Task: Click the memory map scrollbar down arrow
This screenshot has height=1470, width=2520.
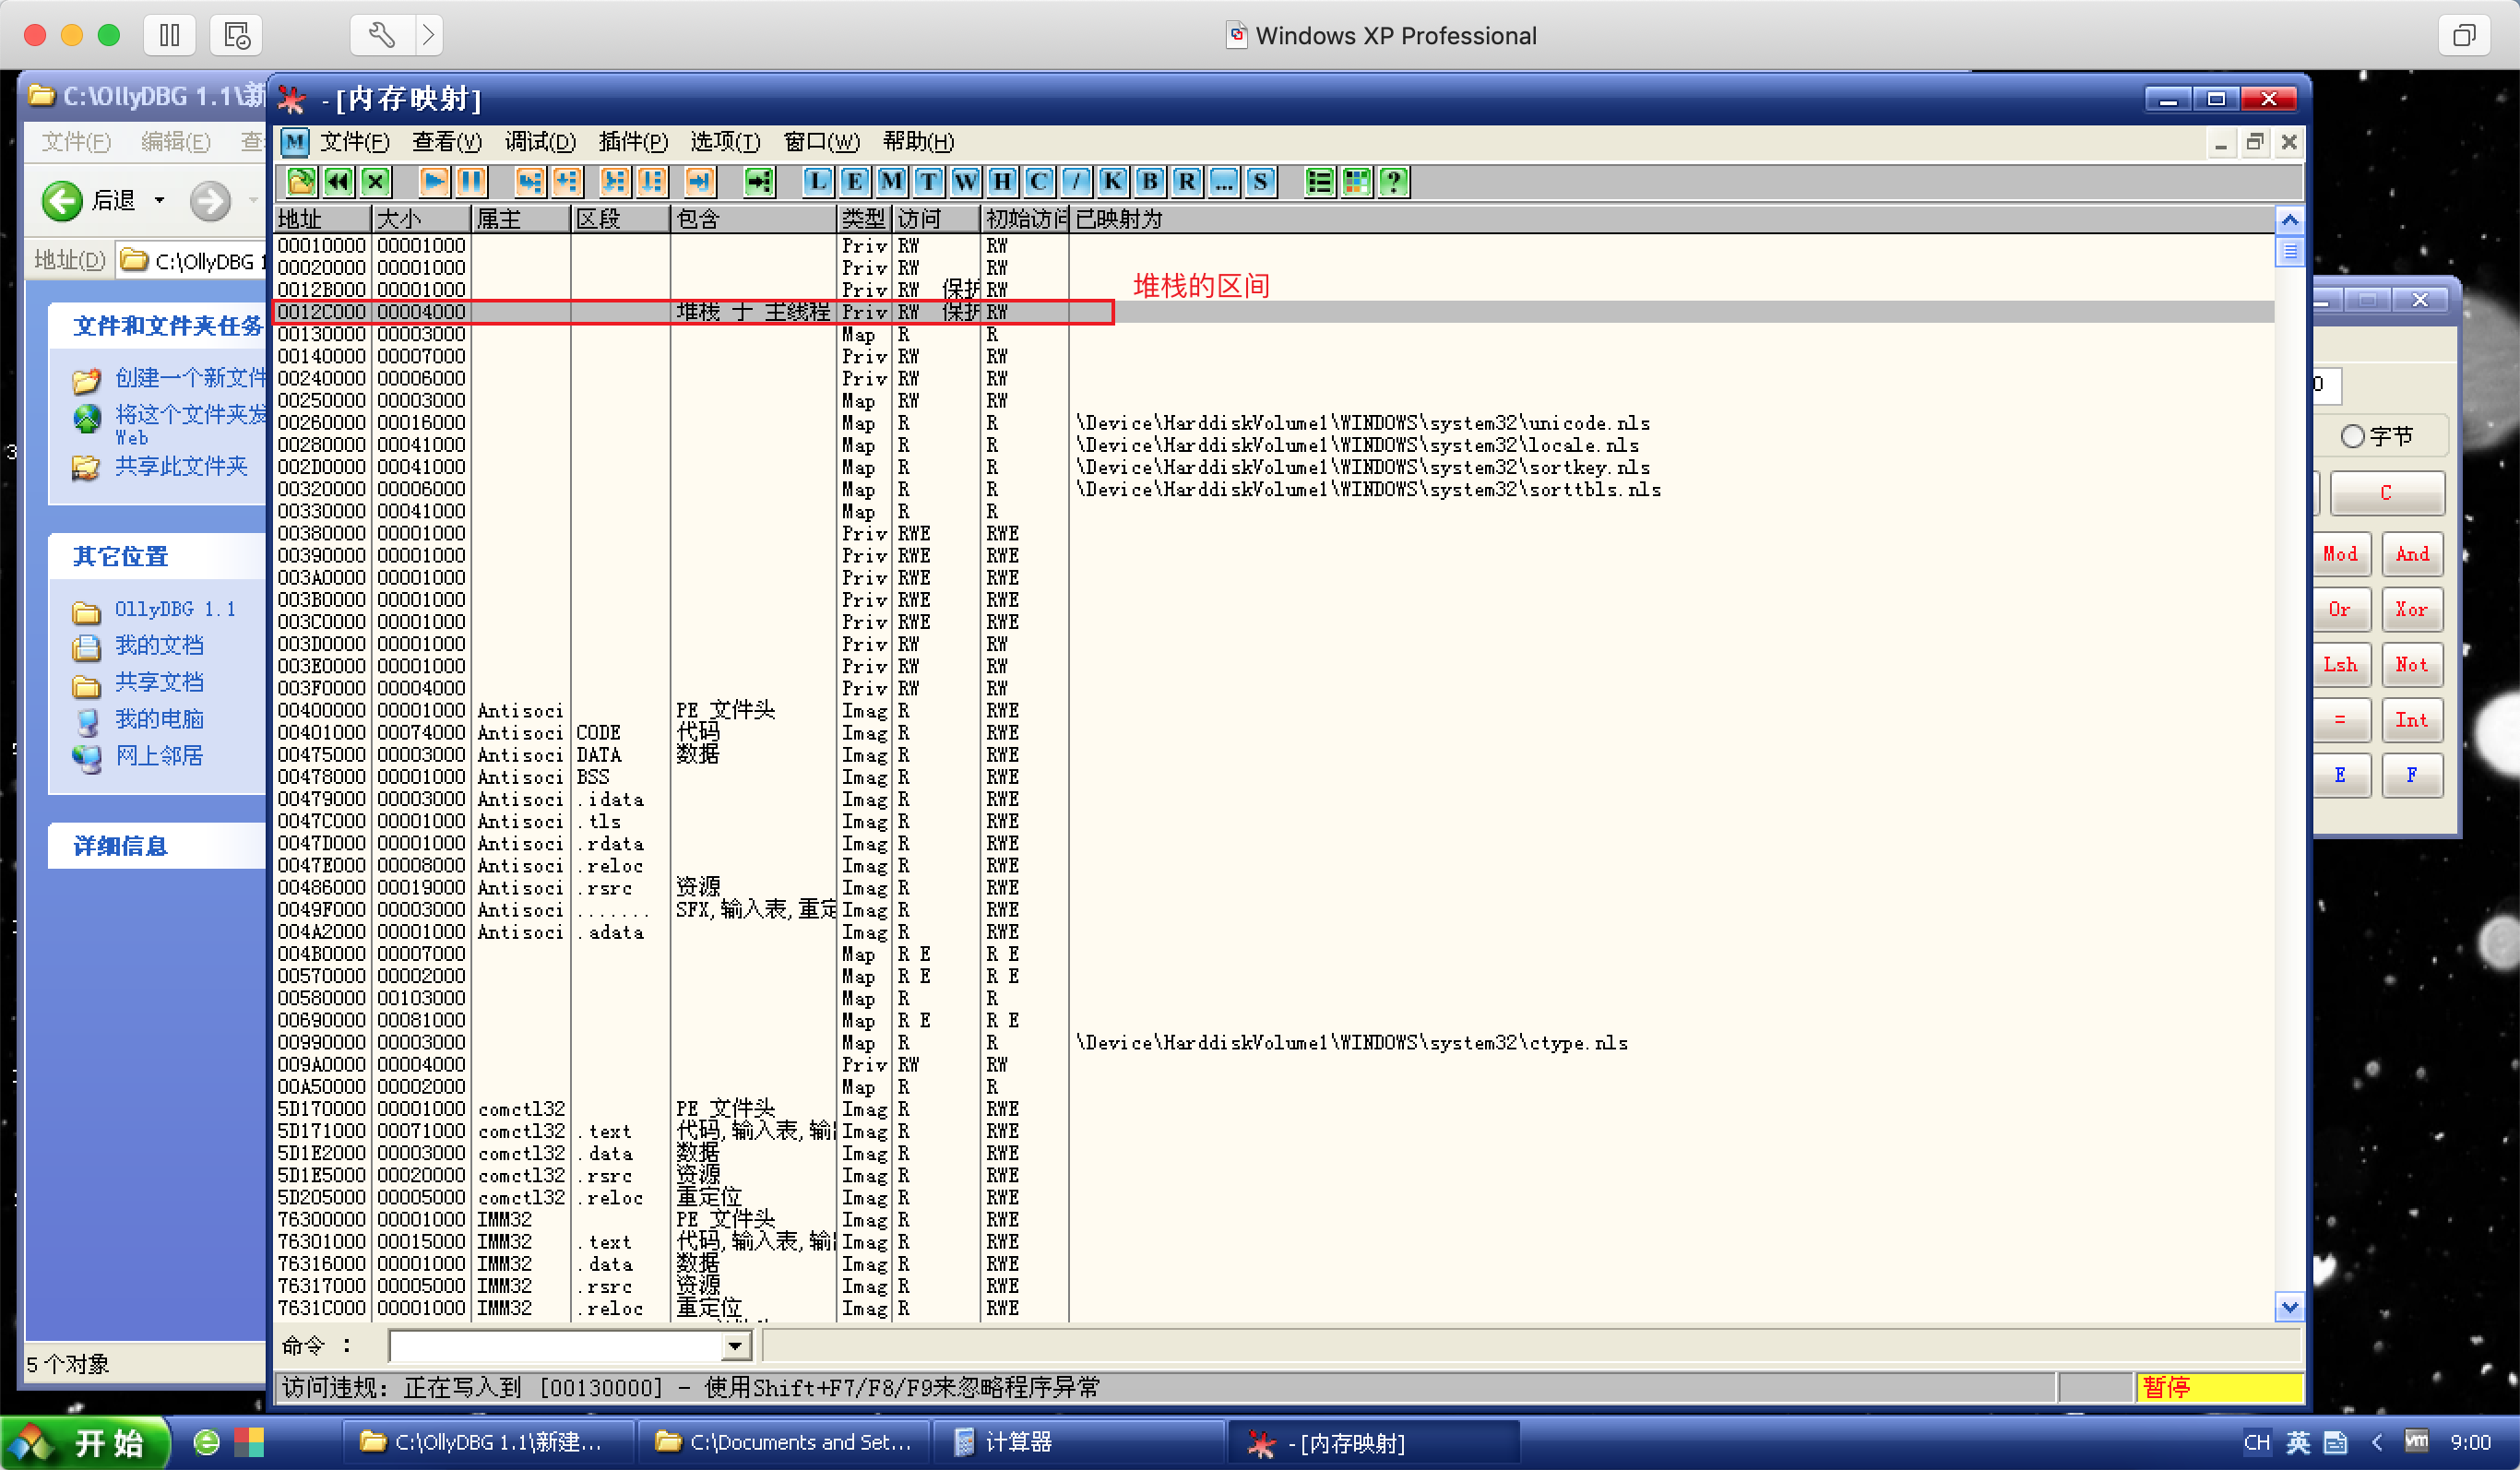Action: click(2289, 1307)
